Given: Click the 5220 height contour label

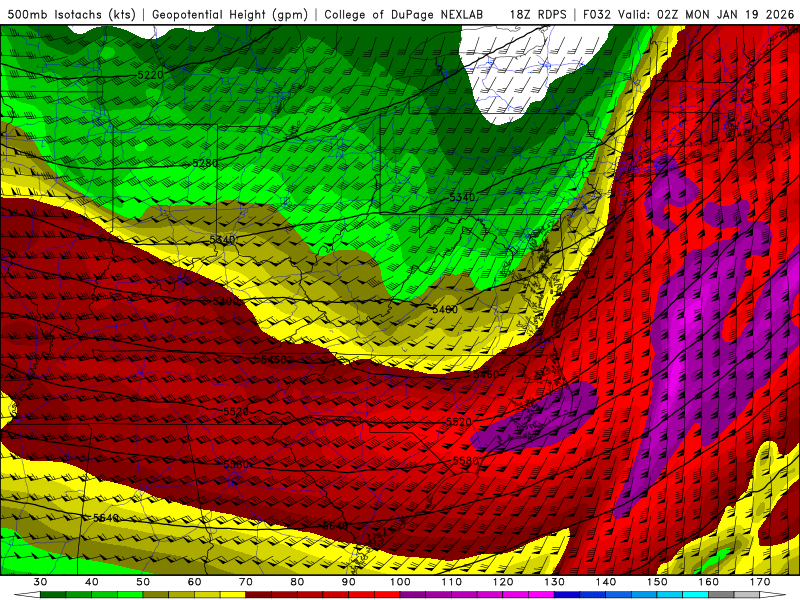Looking at the screenshot, I should [150, 75].
